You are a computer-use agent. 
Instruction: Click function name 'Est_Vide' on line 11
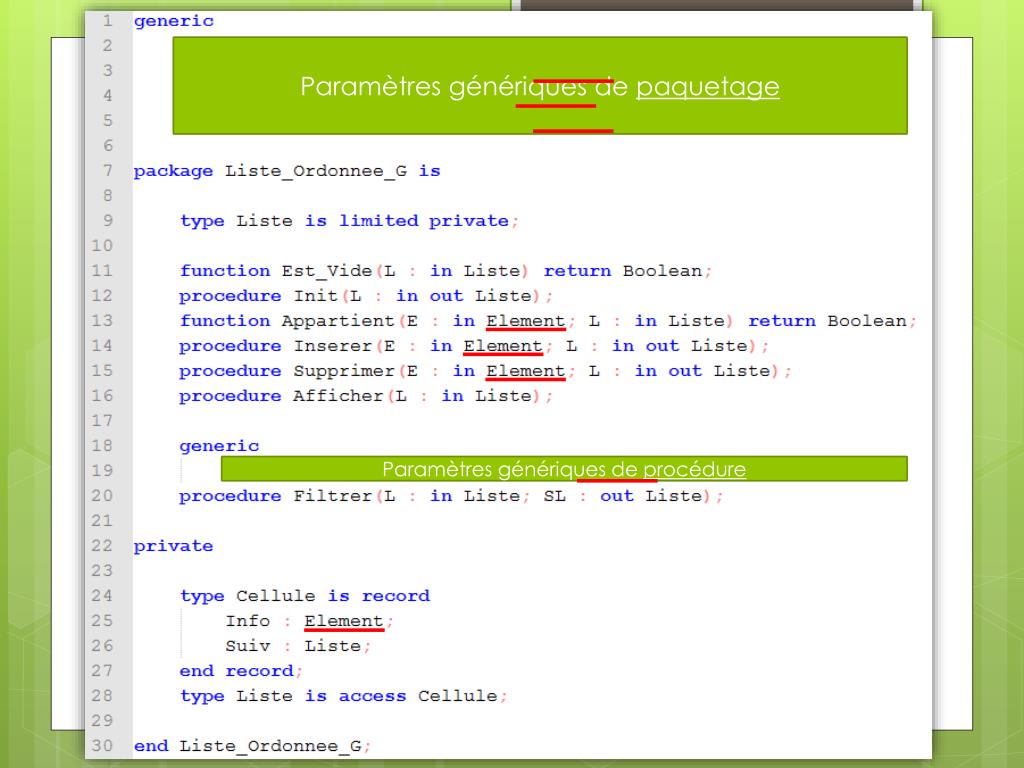point(327,271)
